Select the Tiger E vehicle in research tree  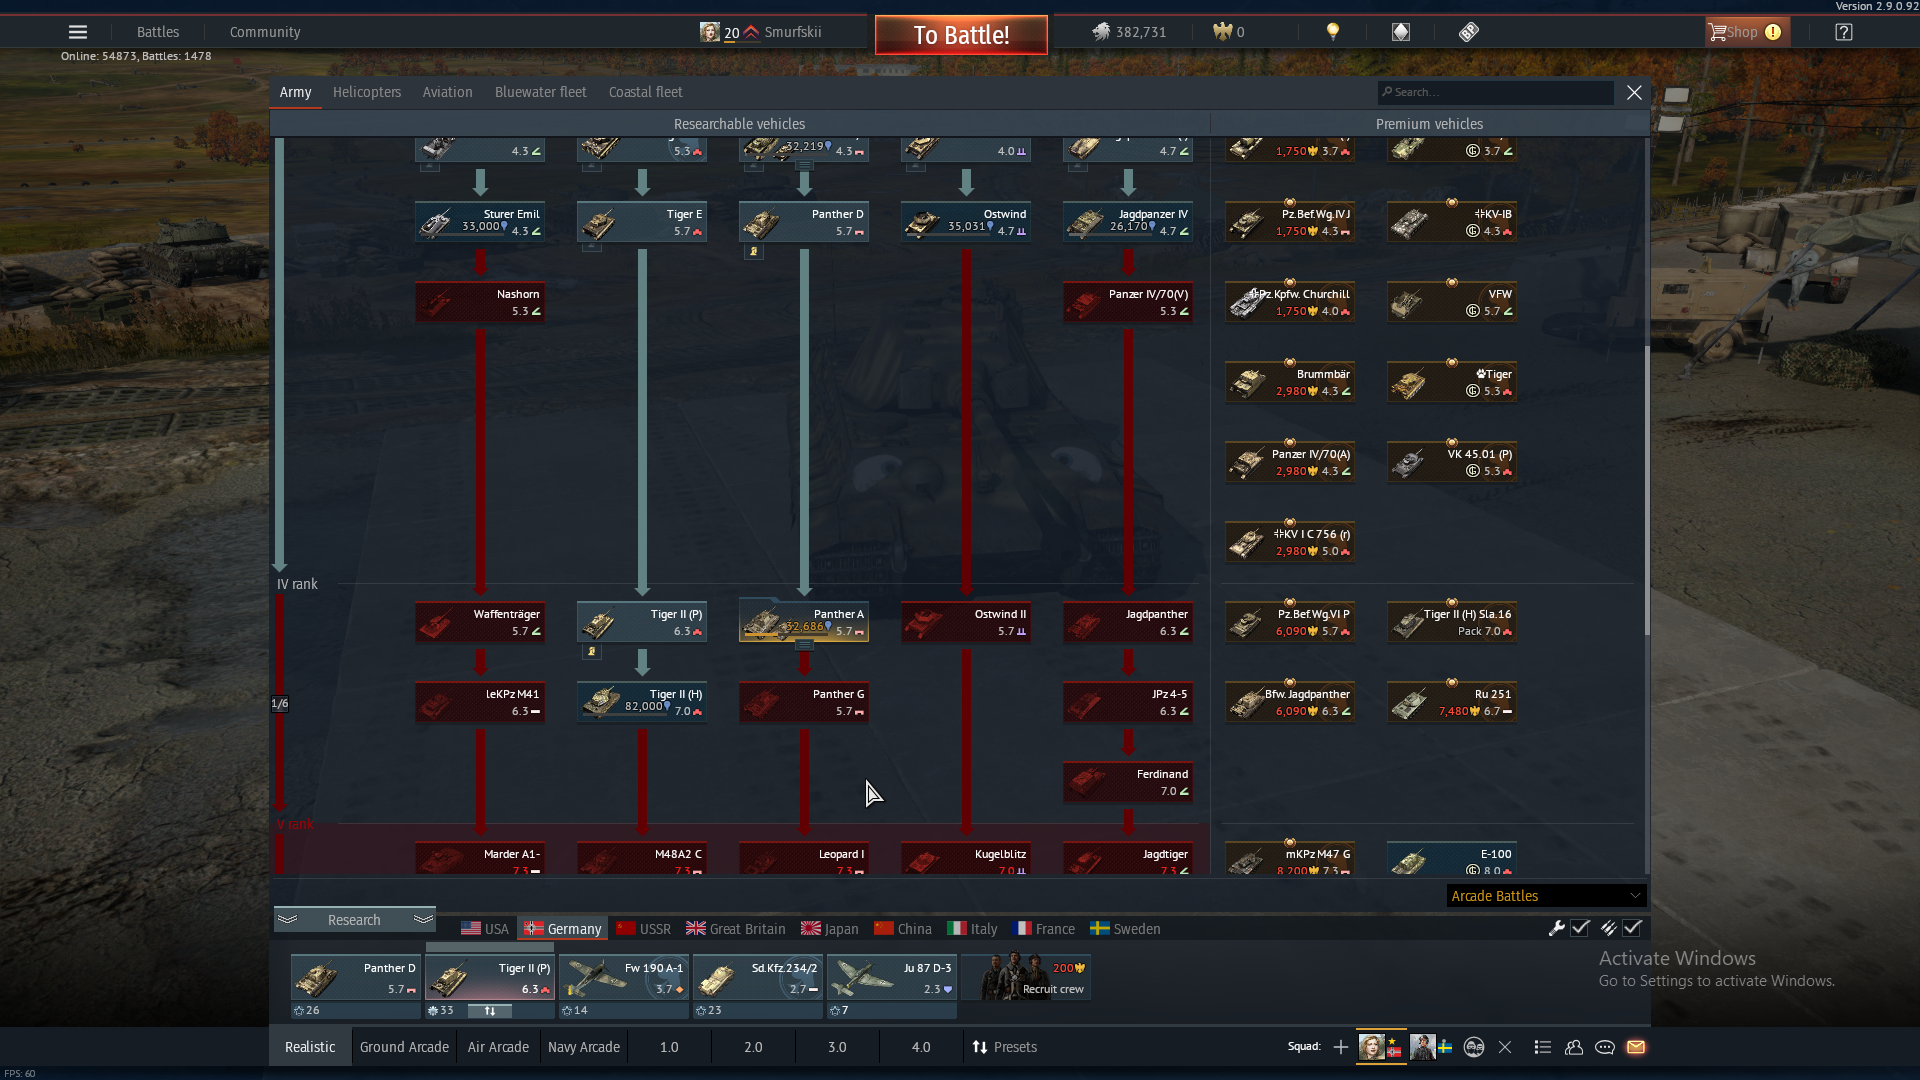click(x=642, y=222)
